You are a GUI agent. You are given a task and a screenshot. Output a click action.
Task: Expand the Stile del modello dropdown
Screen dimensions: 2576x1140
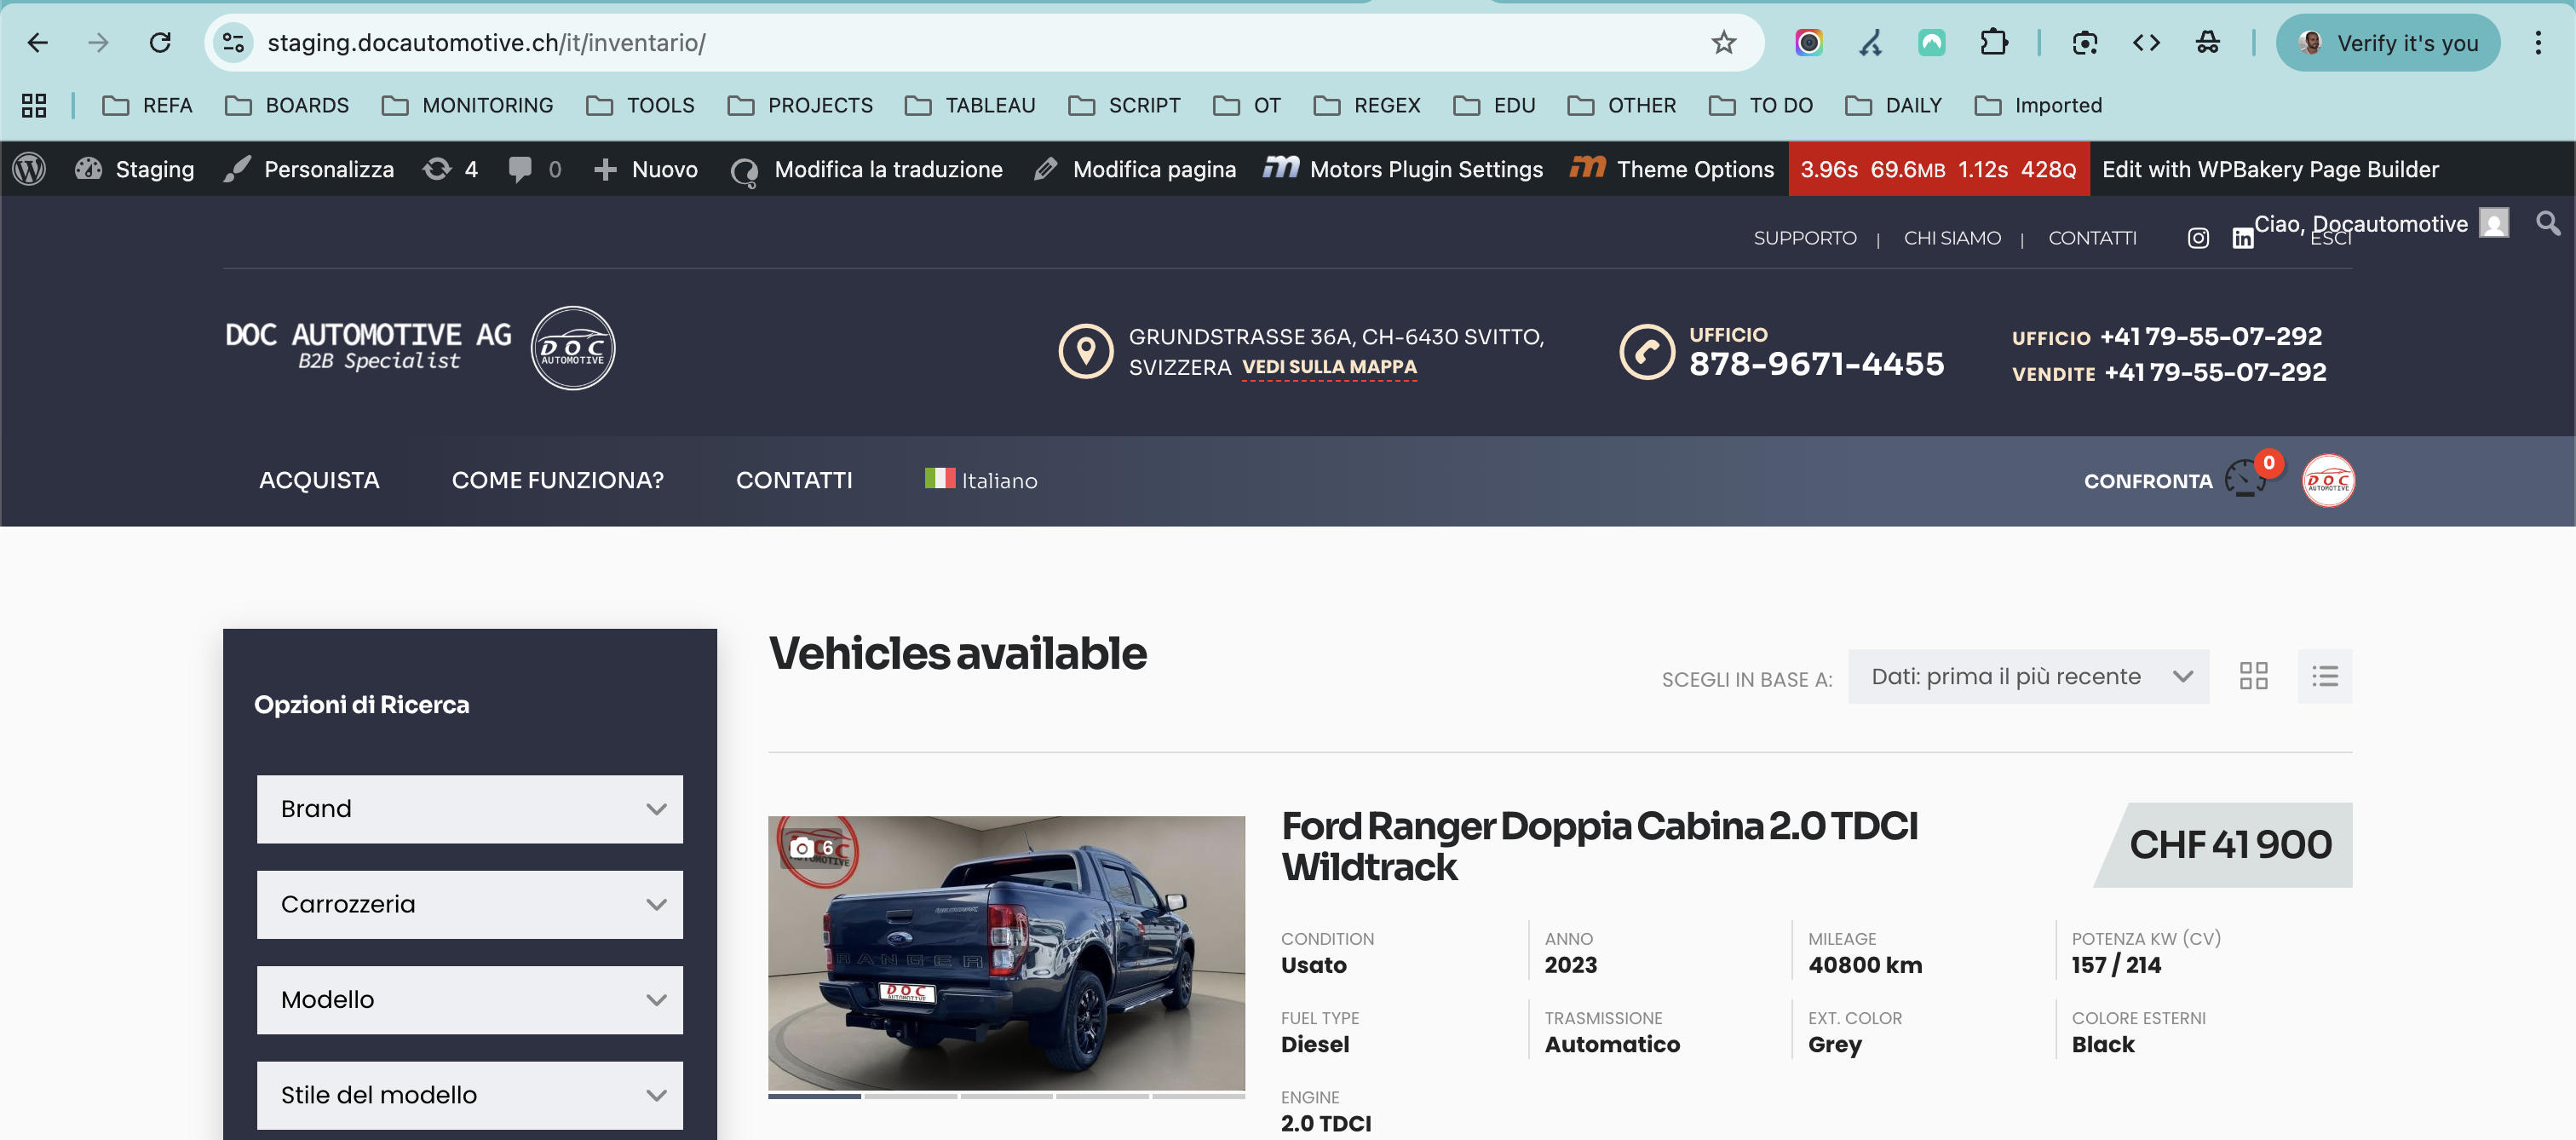470,1095
